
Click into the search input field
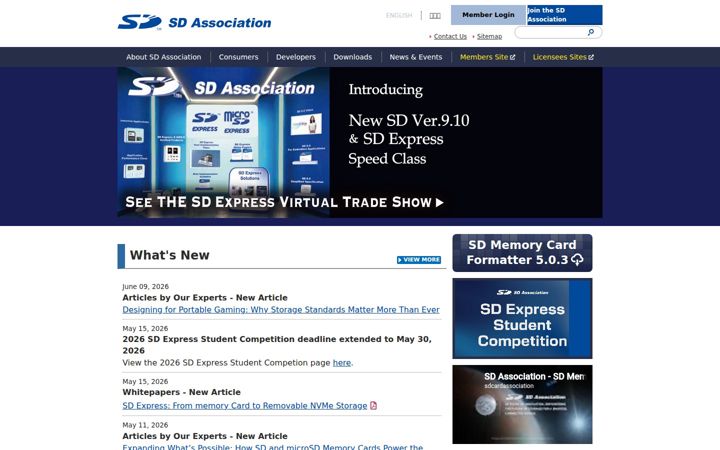point(551,32)
